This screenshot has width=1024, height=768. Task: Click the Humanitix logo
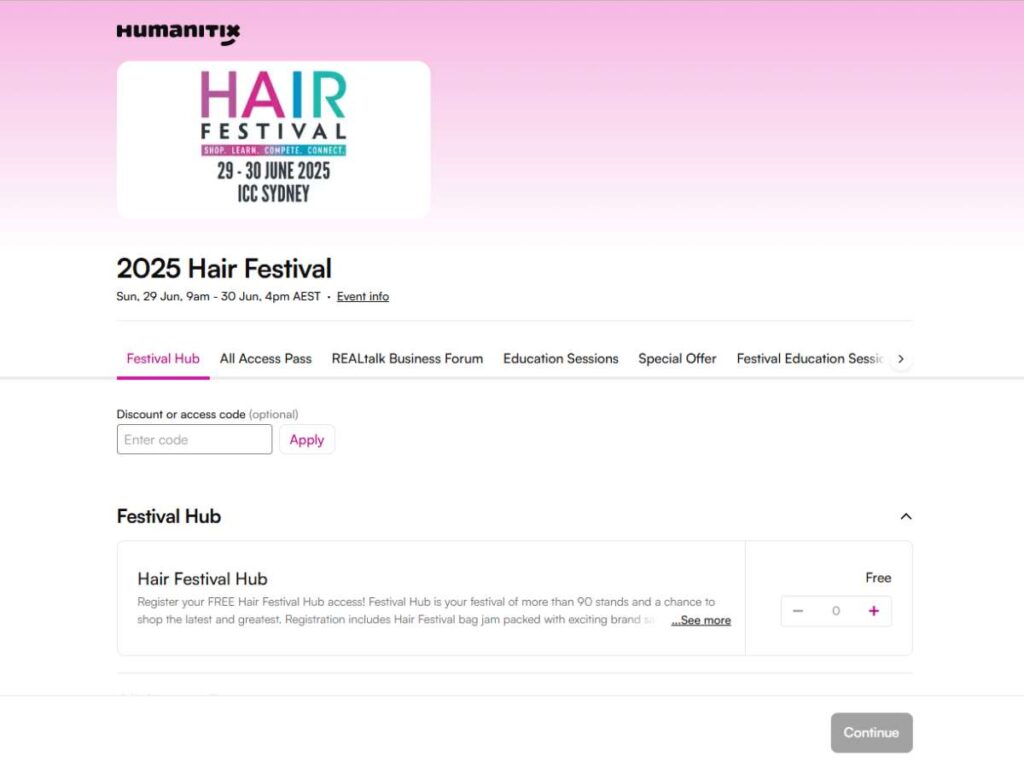(x=178, y=33)
